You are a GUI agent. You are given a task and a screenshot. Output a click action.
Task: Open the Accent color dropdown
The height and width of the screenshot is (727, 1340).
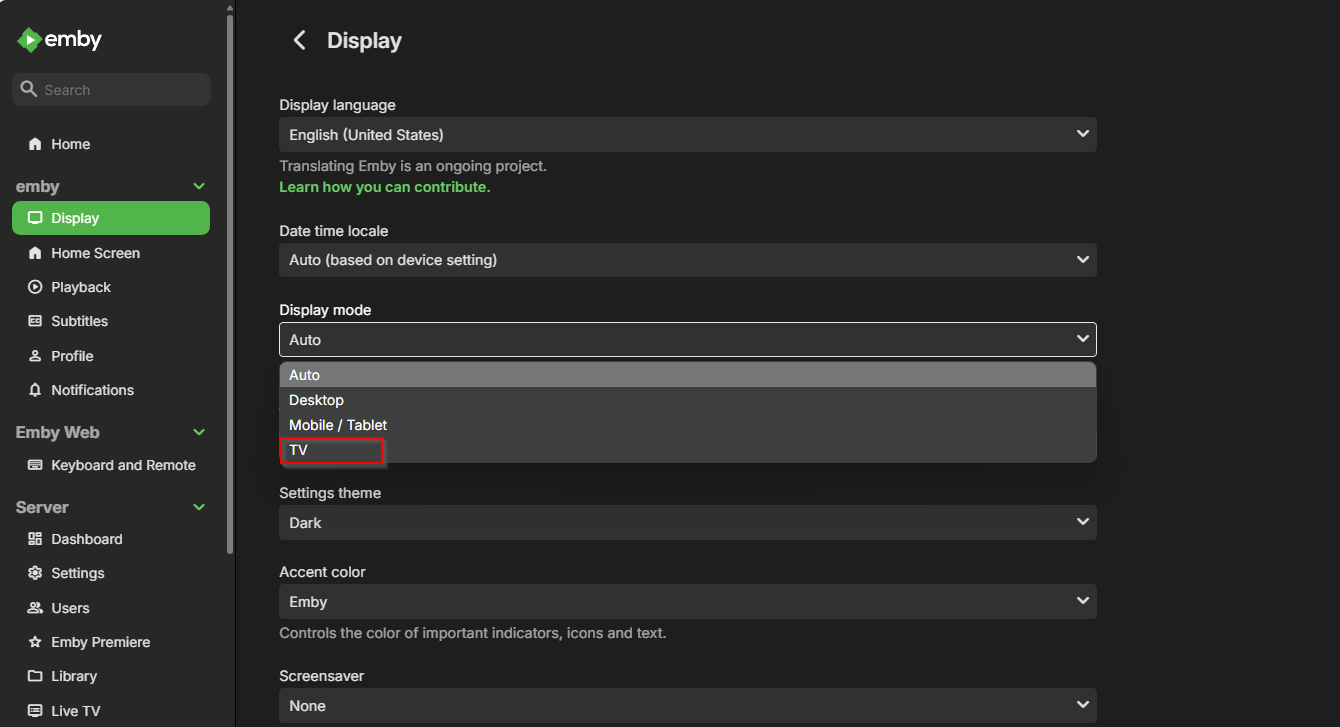[x=687, y=602]
